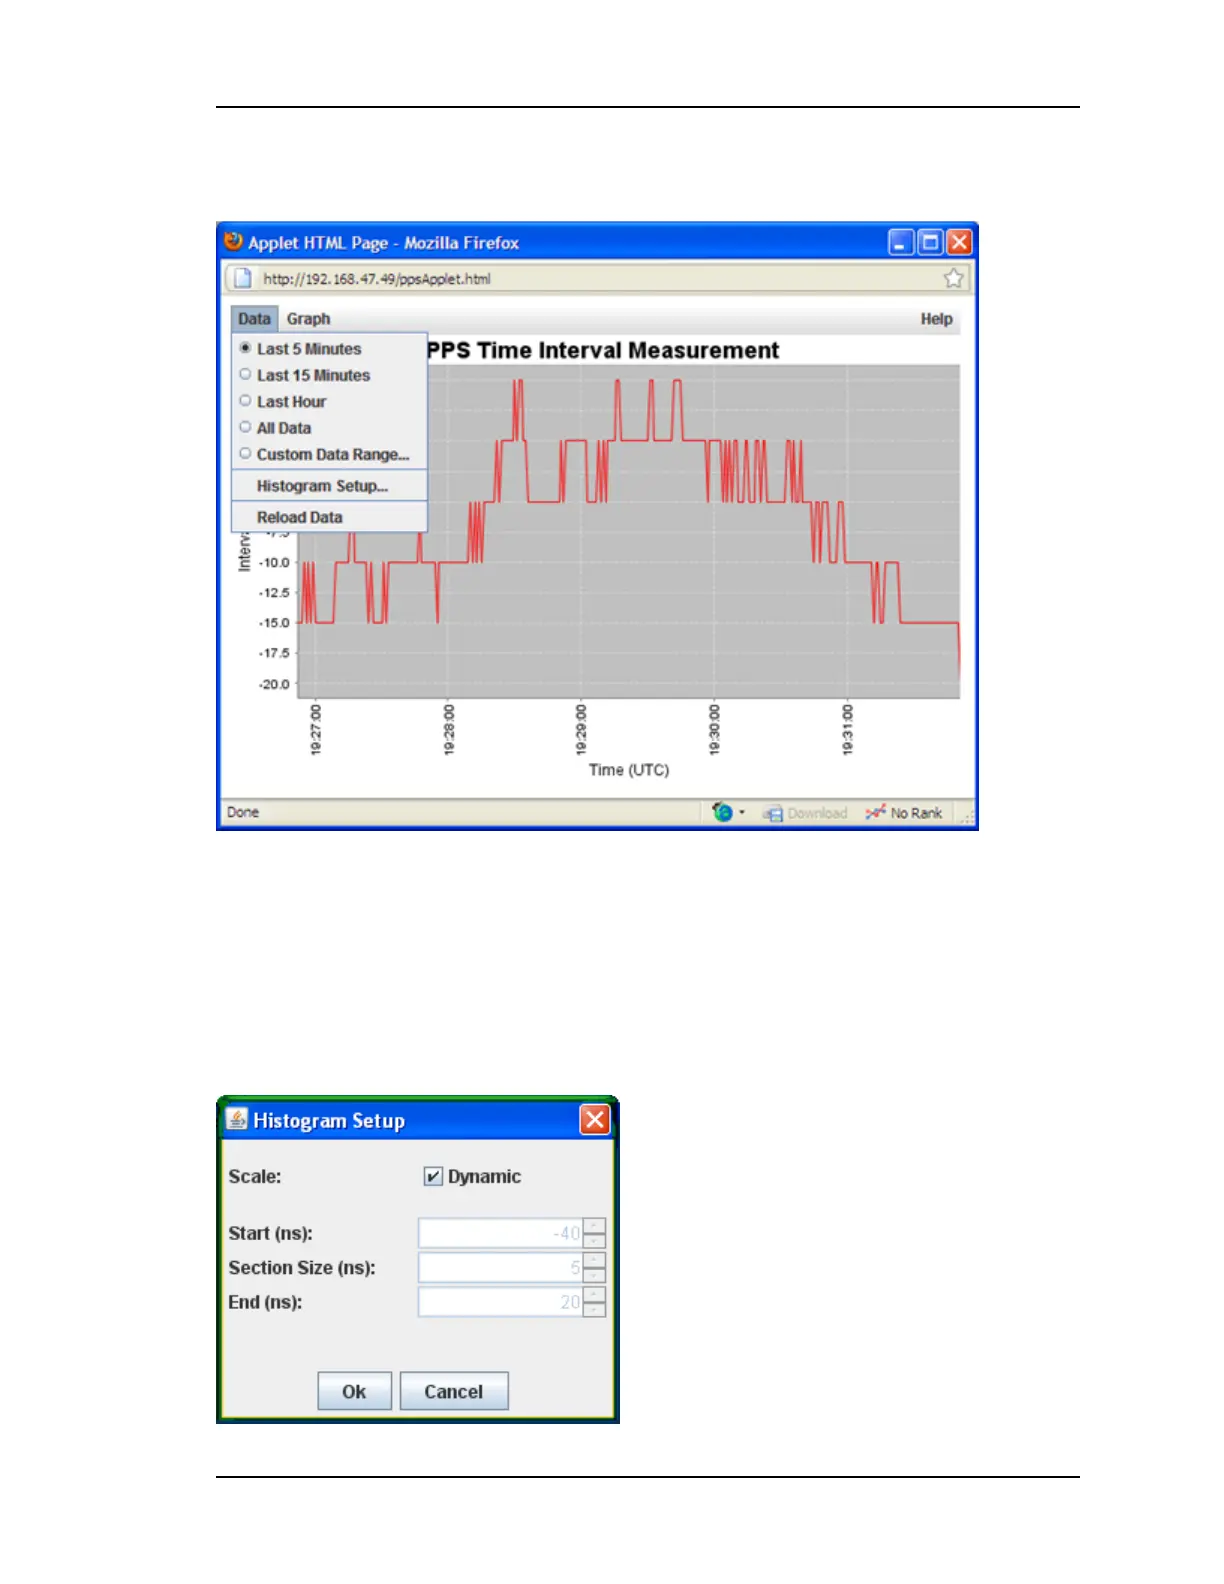Screen dimensions: 1224x1584
Task: Click the Firefox logo in the title bar
Action: 234,241
